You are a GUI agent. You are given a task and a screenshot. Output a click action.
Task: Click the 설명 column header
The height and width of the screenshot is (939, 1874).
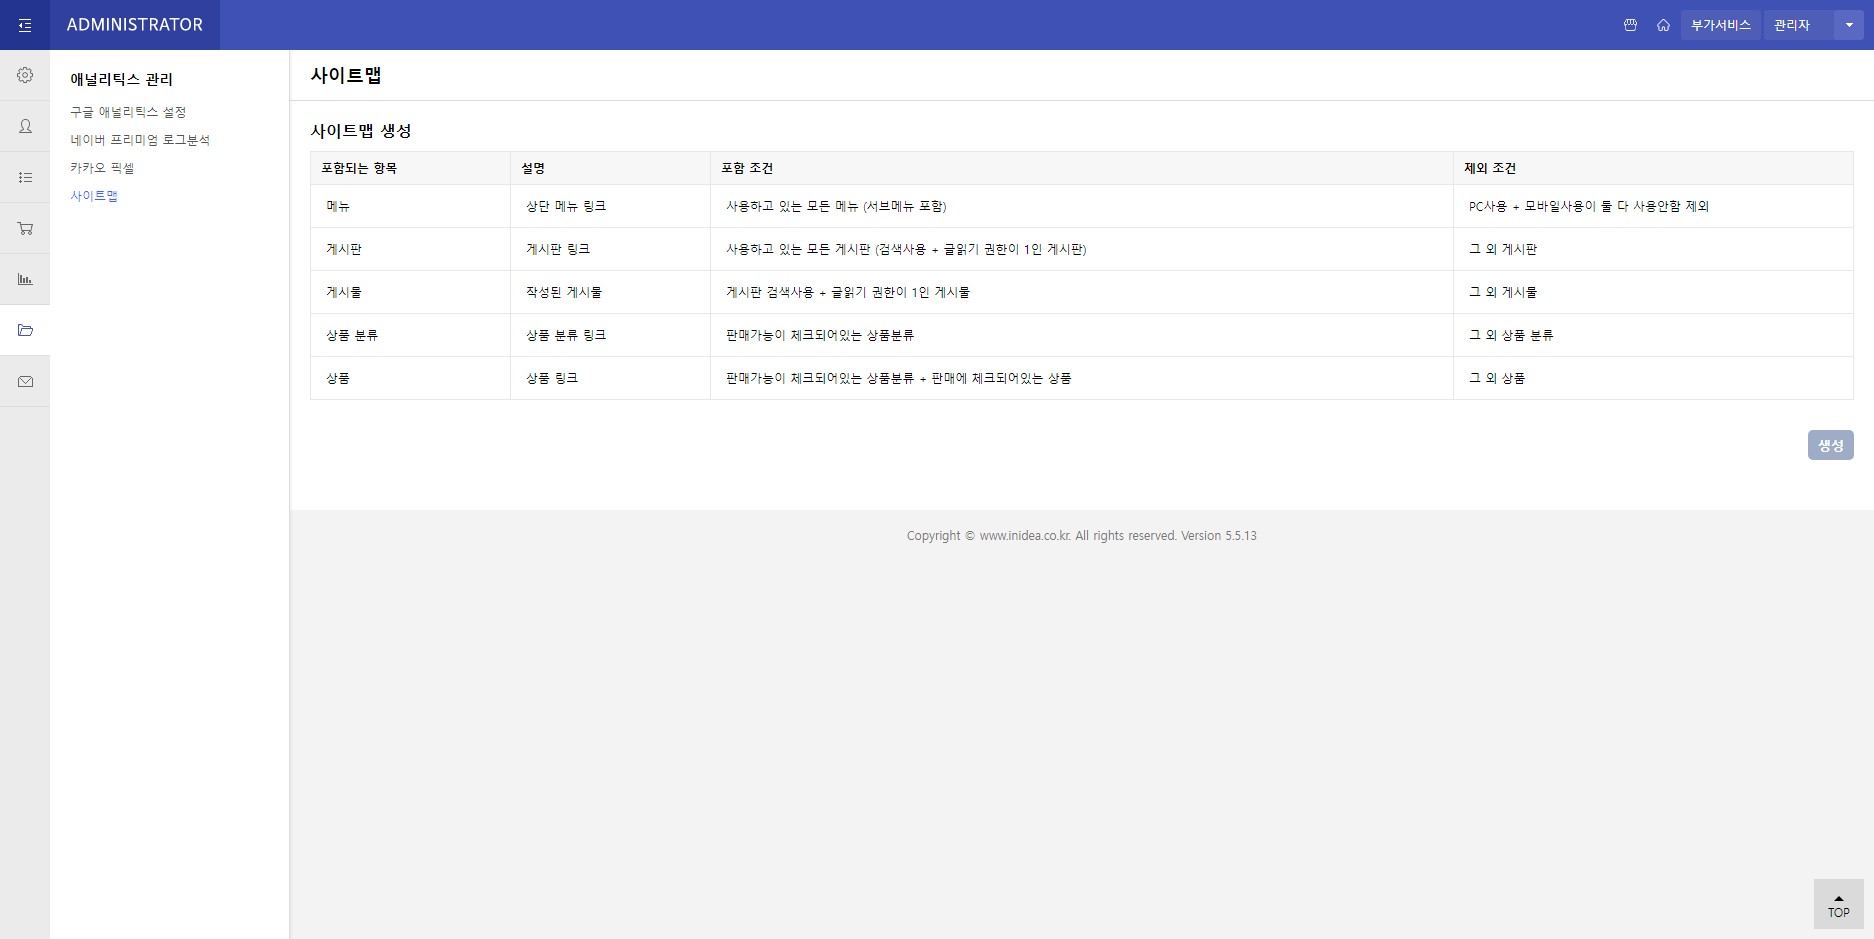pyautogui.click(x=610, y=168)
